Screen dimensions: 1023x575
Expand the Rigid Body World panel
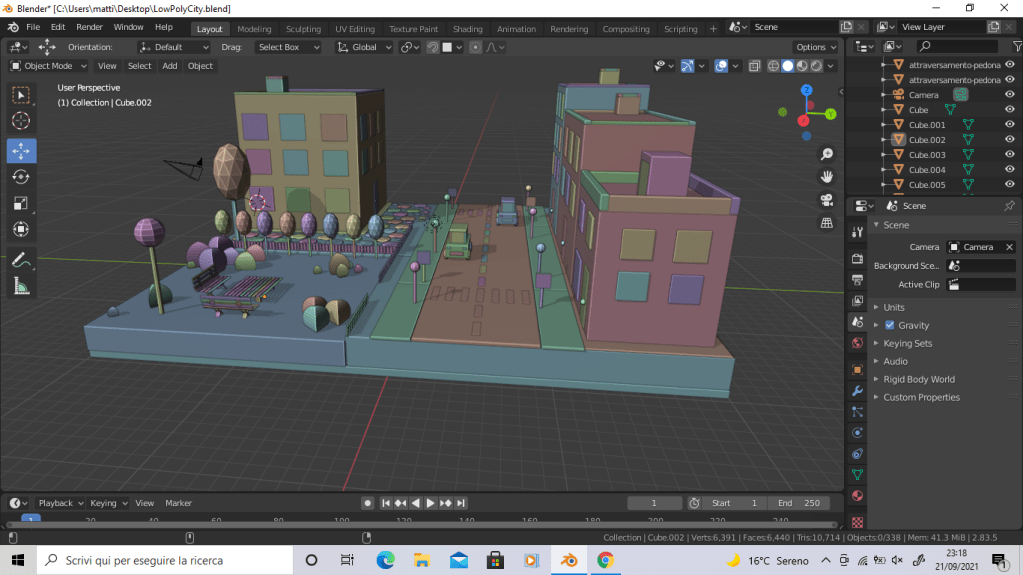click(x=918, y=379)
